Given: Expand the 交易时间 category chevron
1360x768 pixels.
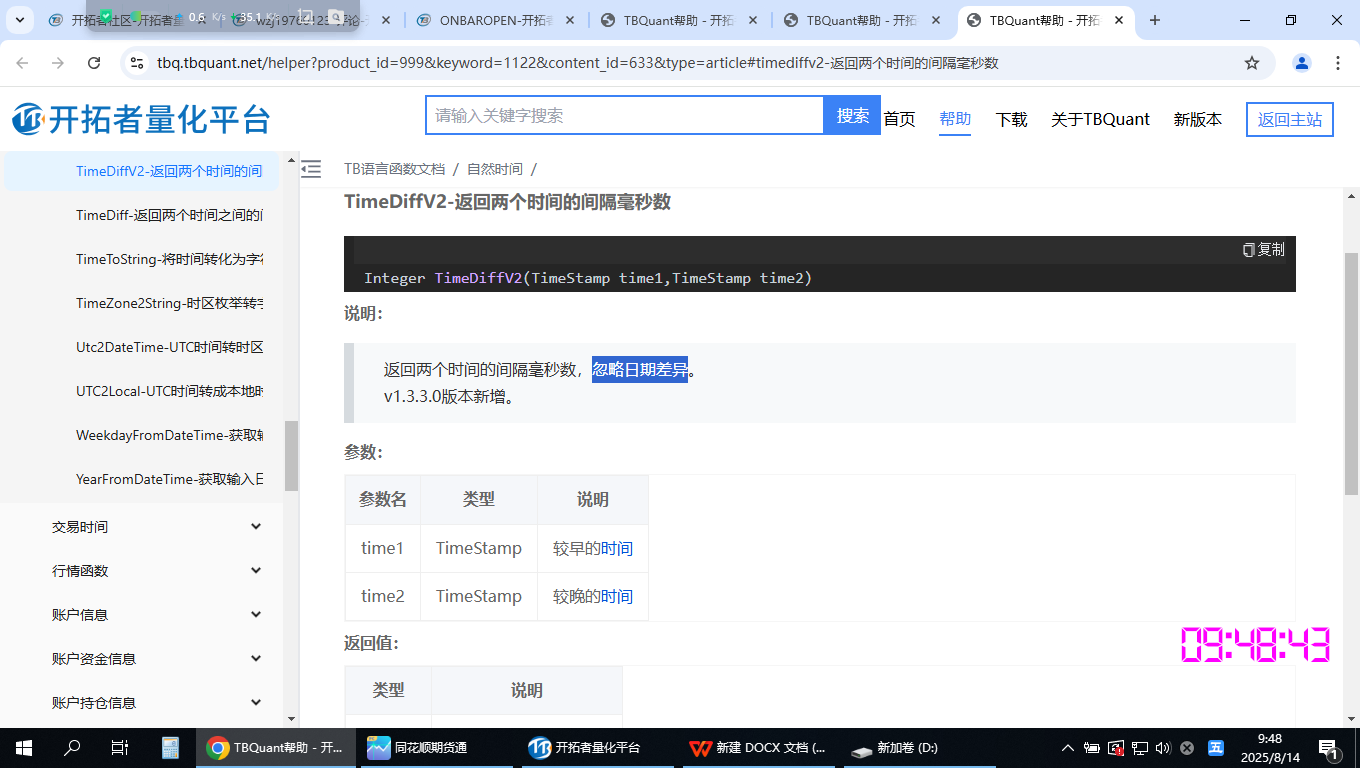Looking at the screenshot, I should (256, 527).
